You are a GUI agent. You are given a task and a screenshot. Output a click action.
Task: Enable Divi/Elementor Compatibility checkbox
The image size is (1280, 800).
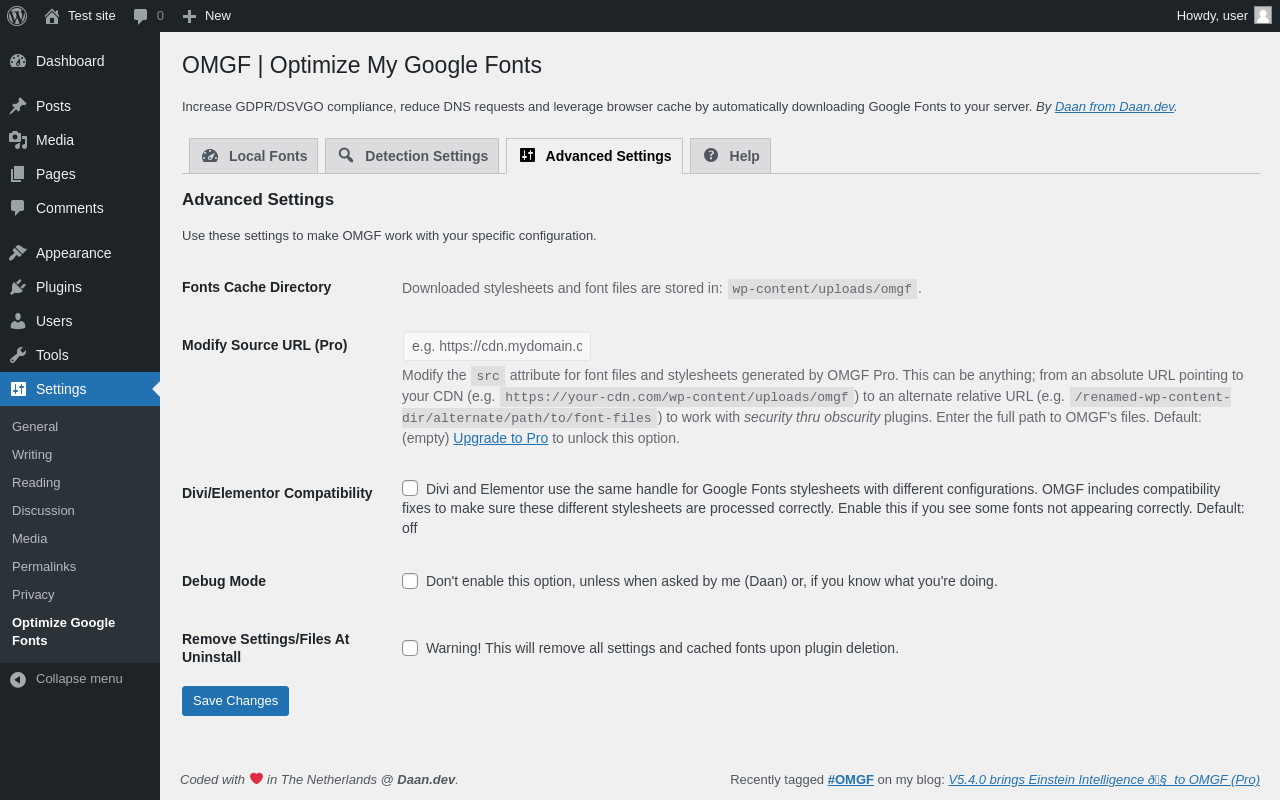click(410, 488)
